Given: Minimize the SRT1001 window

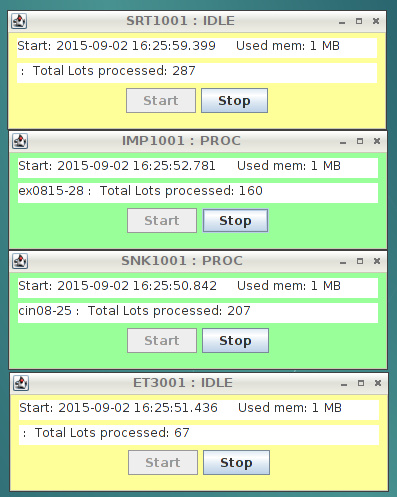Looking at the screenshot, I should [x=342, y=22].
